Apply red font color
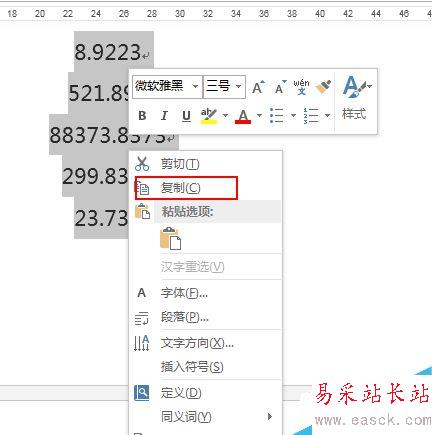The image size is (432, 435). click(243, 116)
